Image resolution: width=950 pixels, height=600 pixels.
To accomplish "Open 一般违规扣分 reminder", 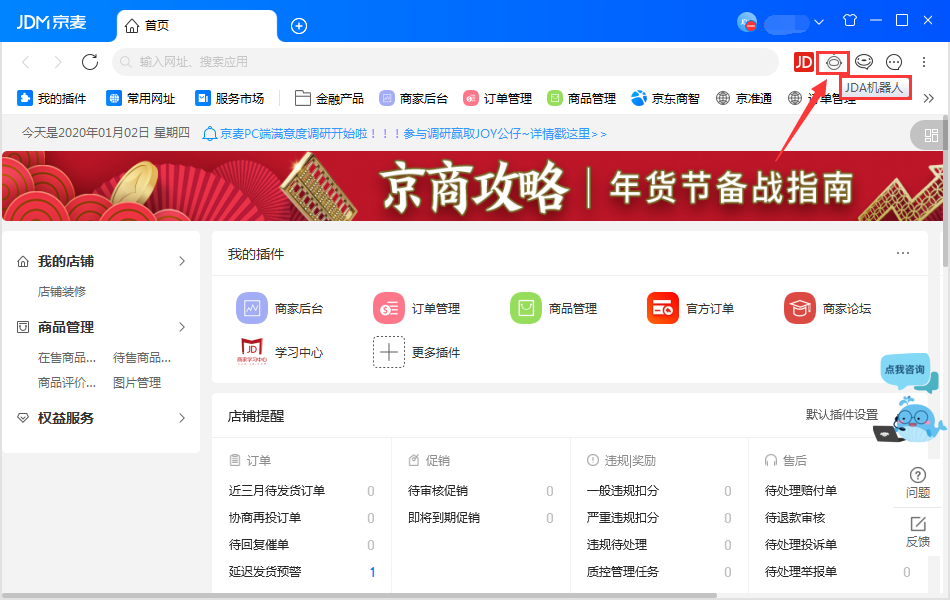I will click(623, 491).
